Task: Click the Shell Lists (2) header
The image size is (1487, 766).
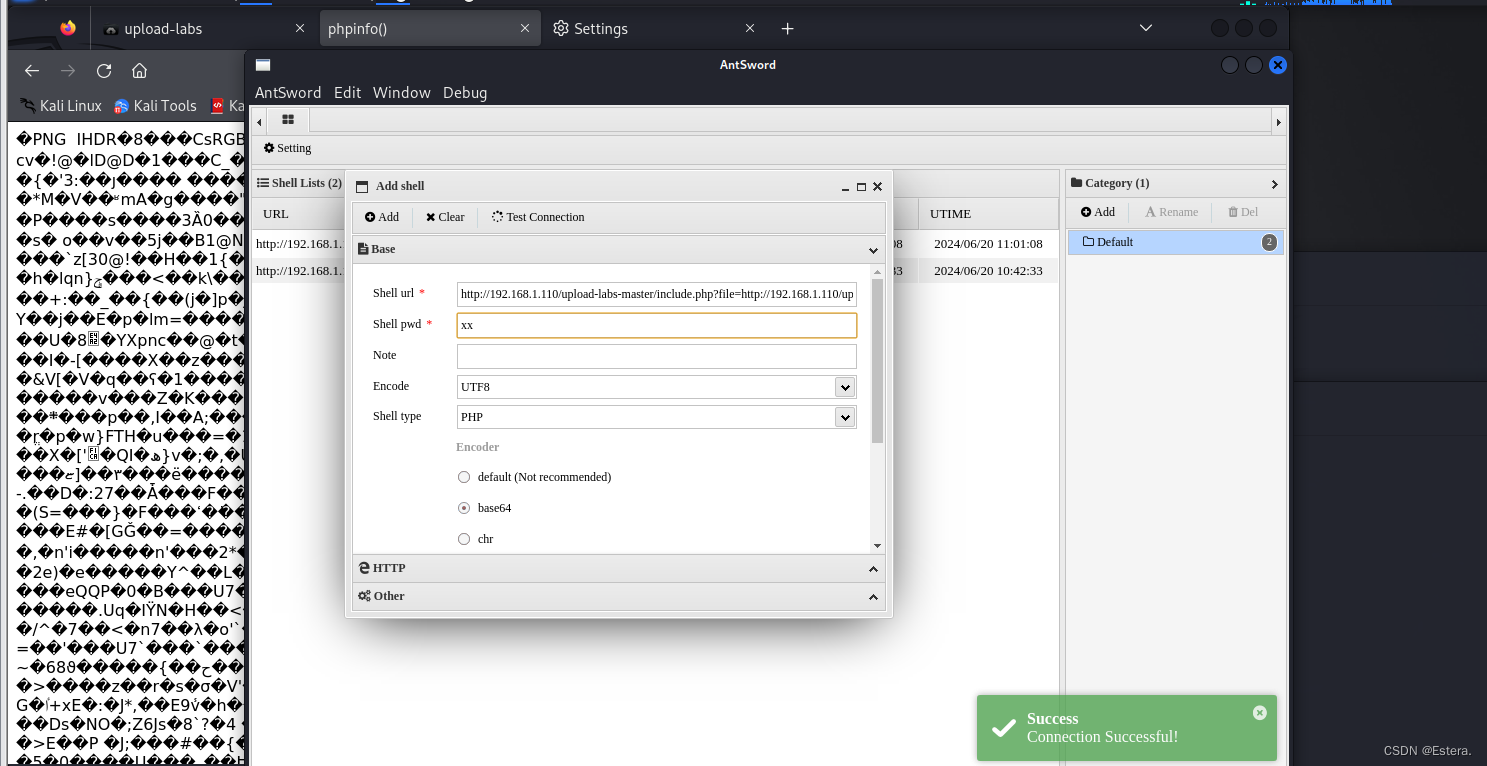Action: click(x=299, y=183)
